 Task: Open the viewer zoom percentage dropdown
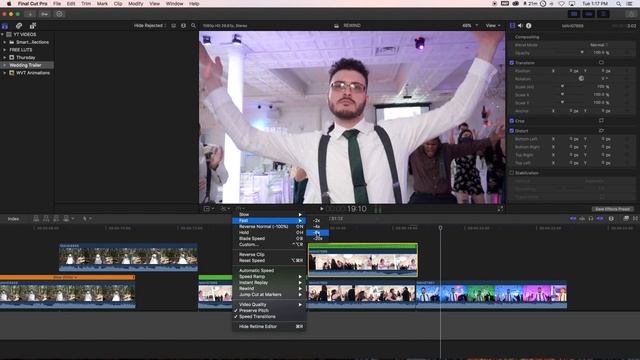click(470, 26)
